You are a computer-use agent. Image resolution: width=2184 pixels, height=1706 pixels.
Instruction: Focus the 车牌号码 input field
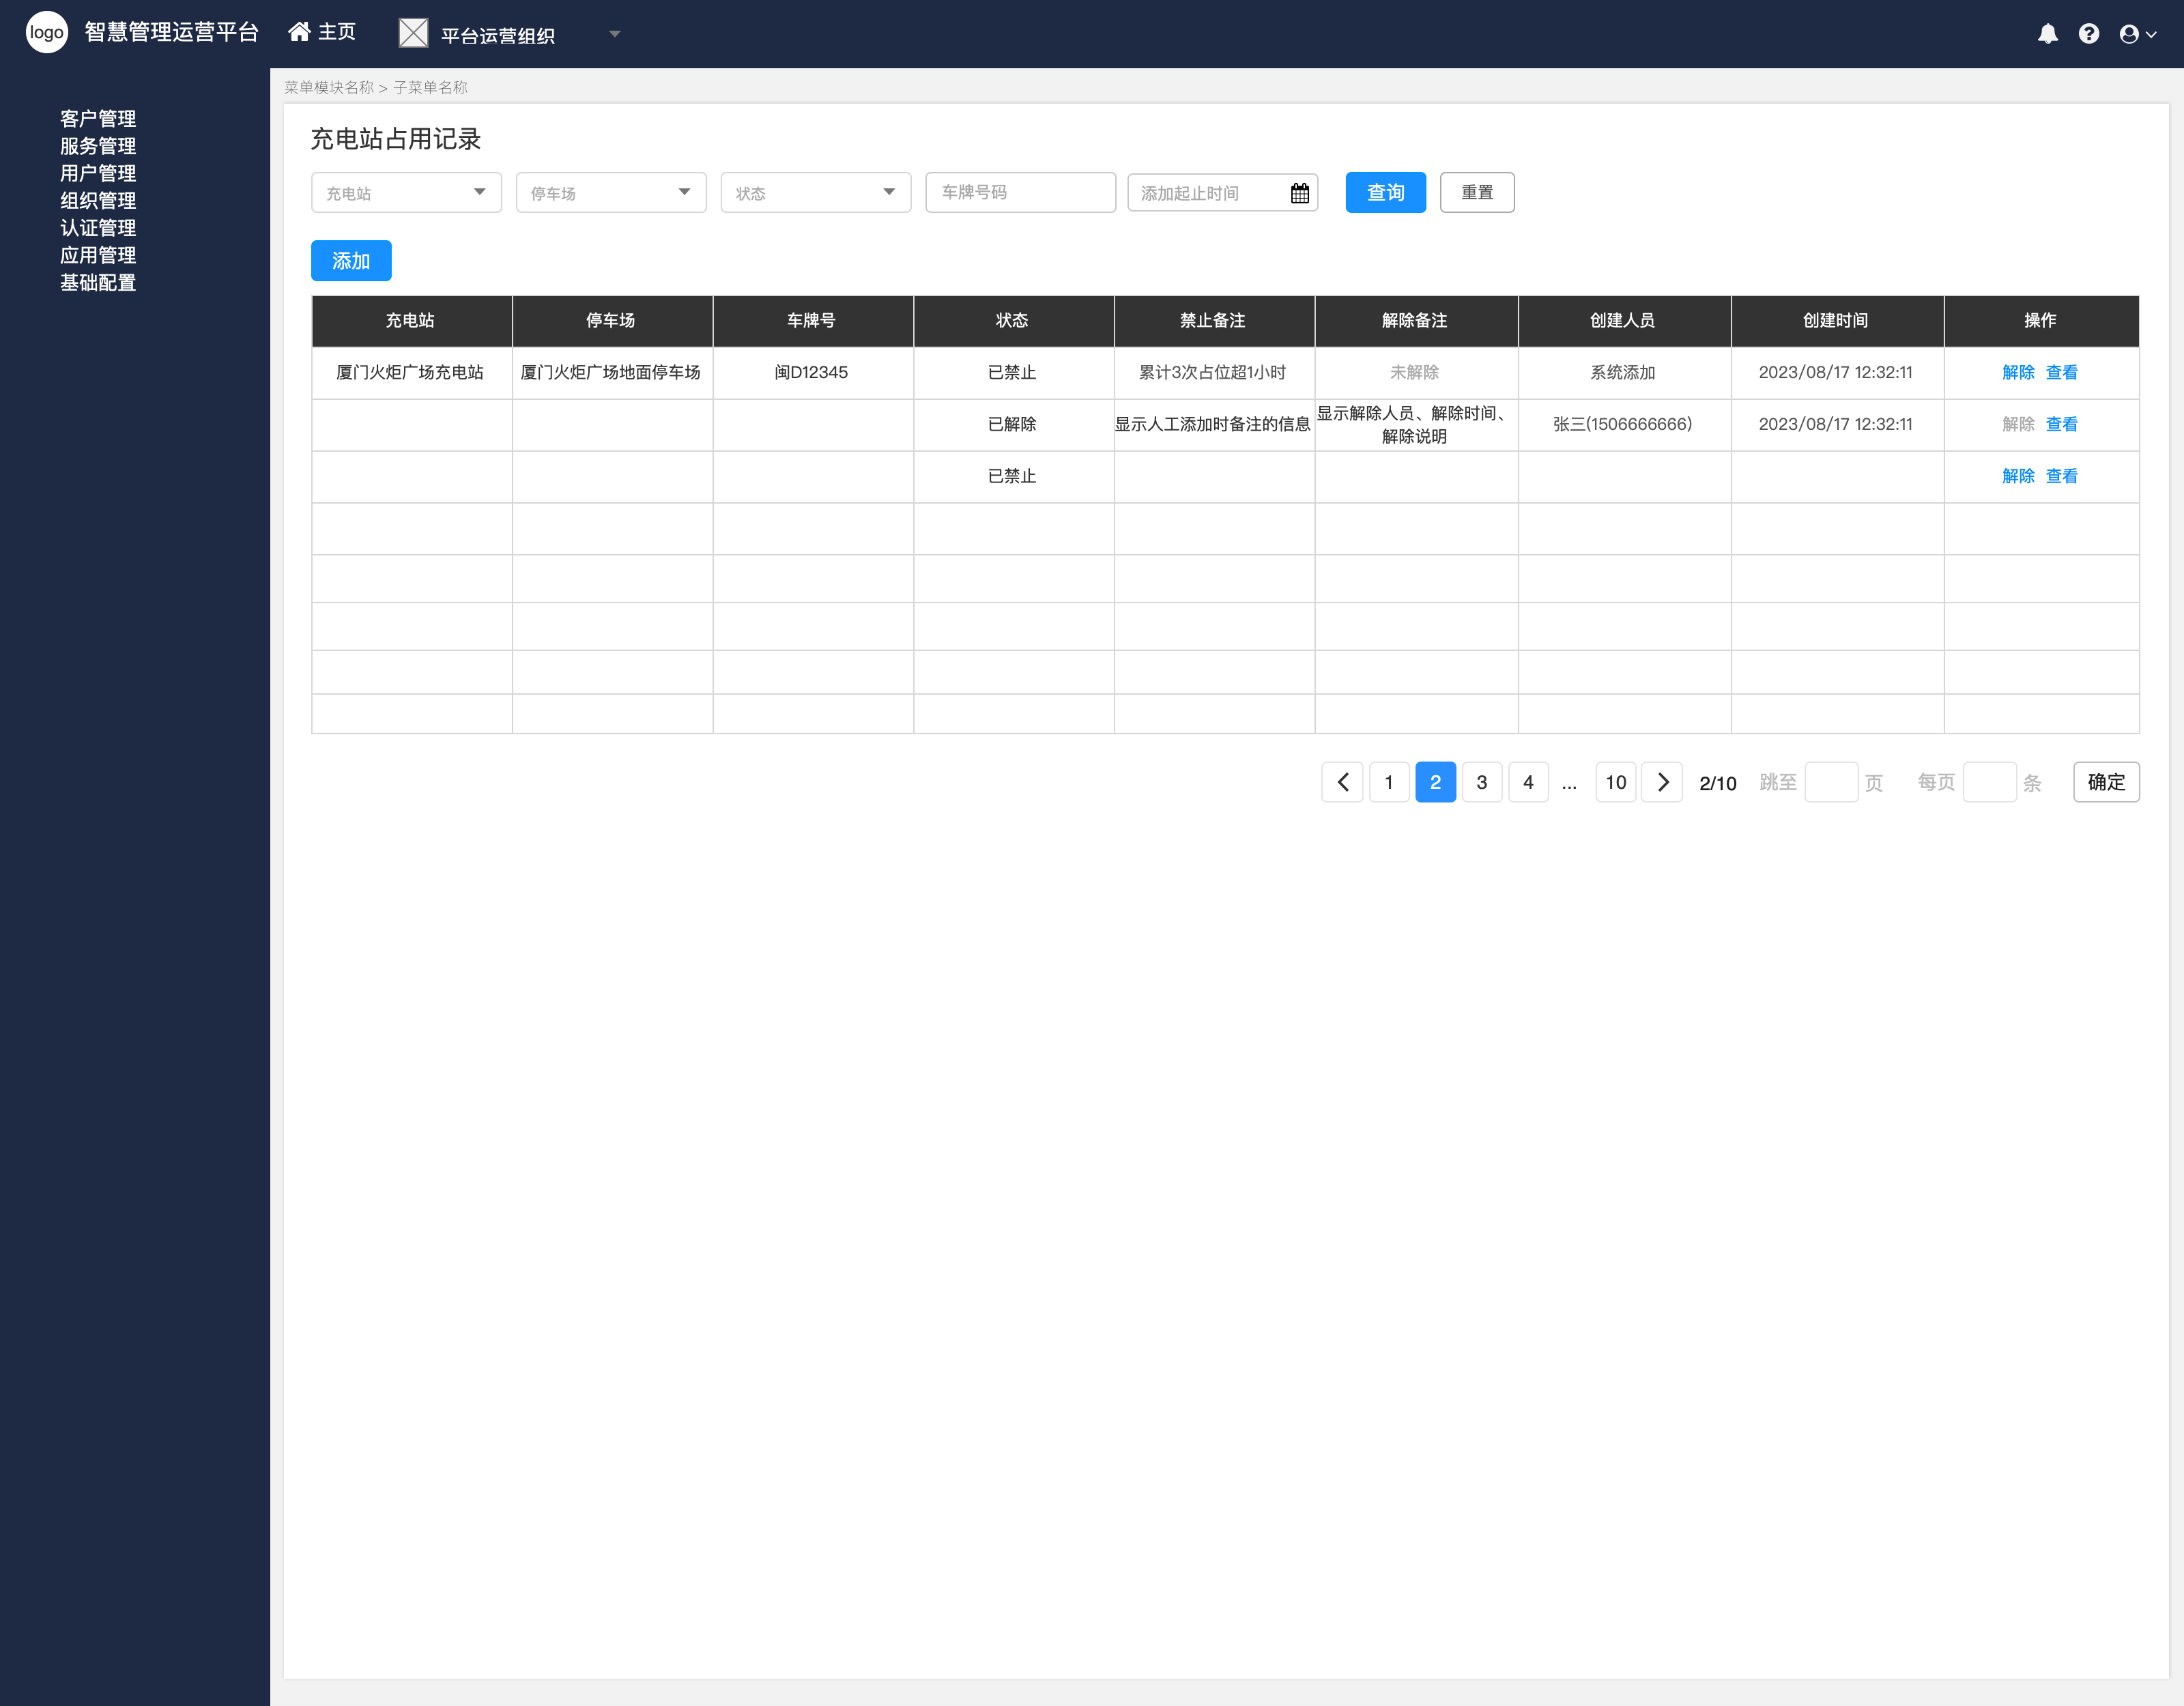[1021, 193]
